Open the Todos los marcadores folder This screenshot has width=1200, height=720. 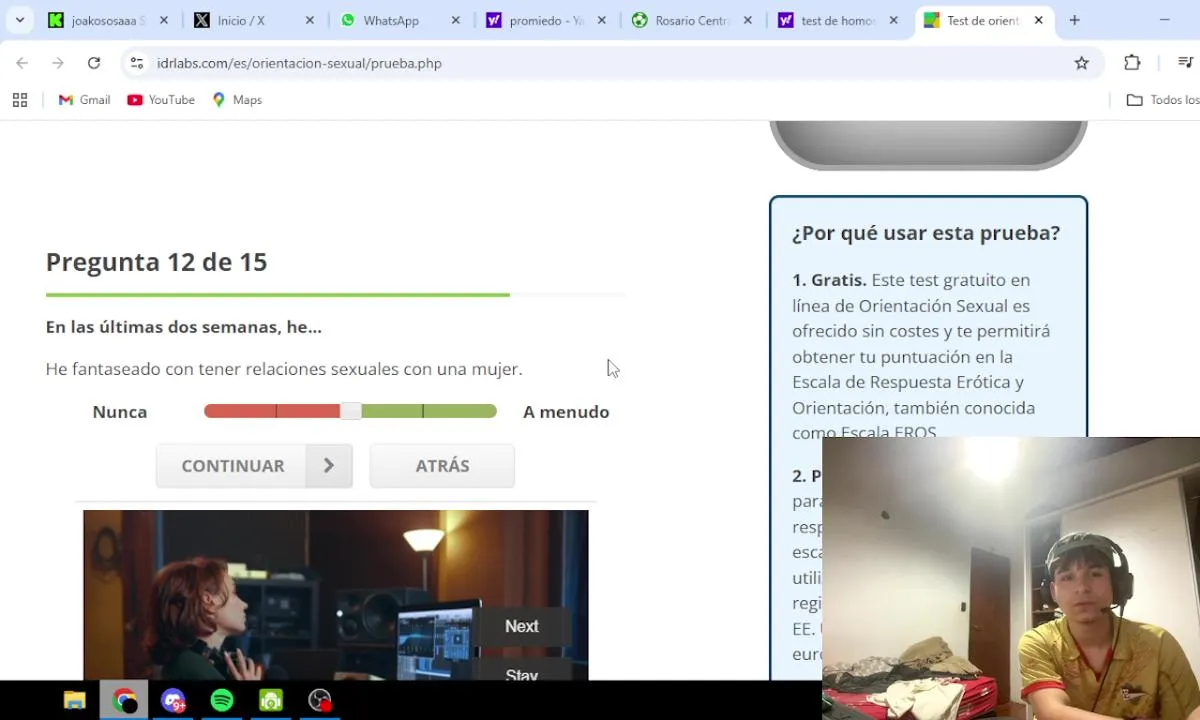click(x=1163, y=100)
